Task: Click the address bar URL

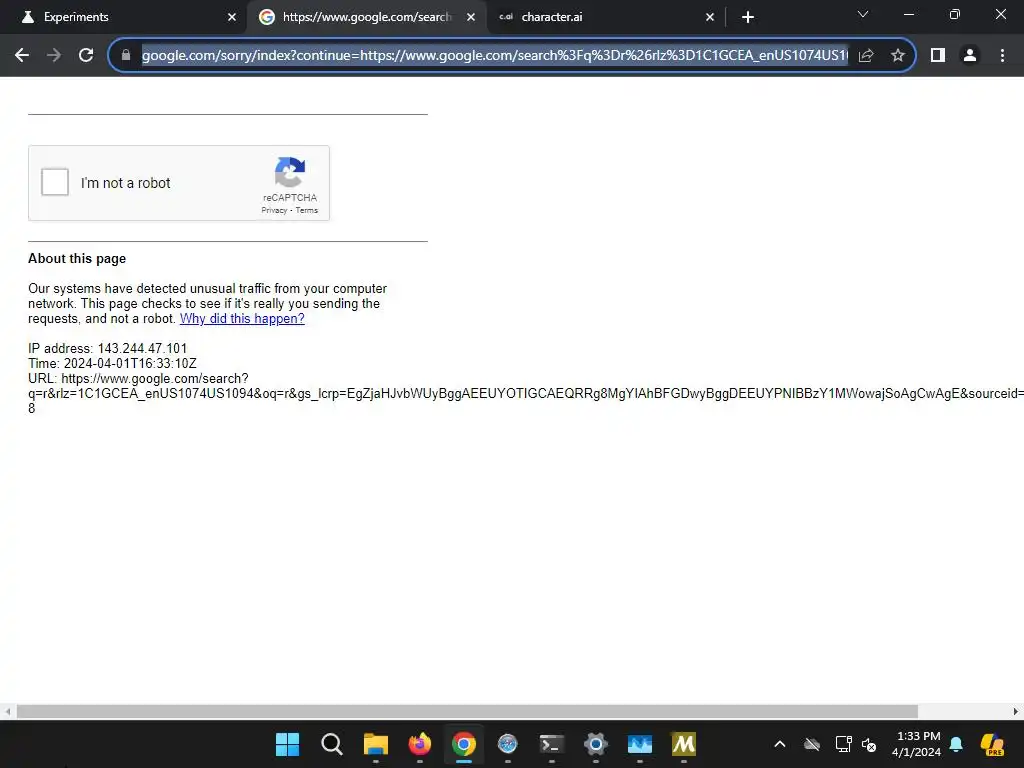Action: [x=494, y=55]
